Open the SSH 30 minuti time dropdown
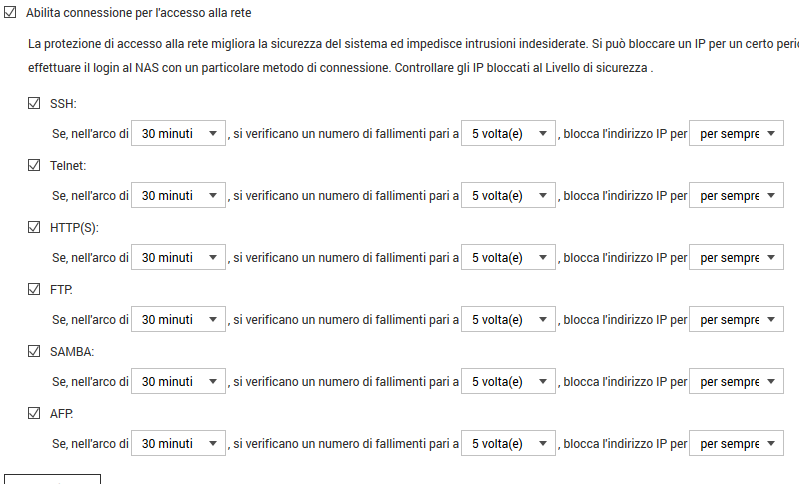The image size is (799, 484). (x=179, y=134)
